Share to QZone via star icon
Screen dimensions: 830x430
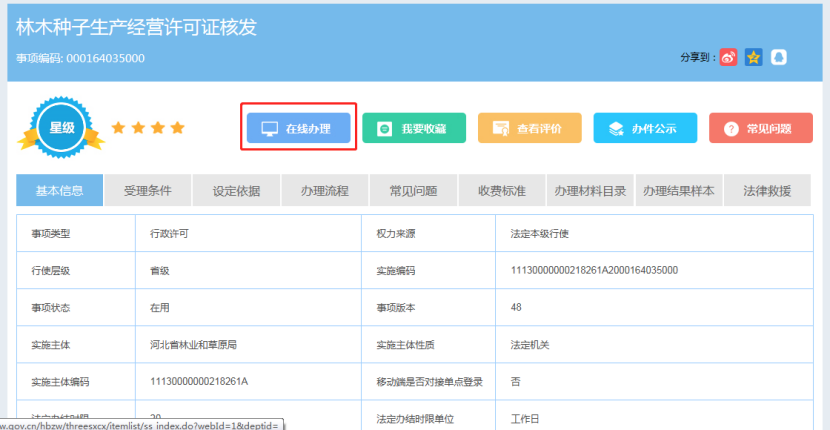[x=754, y=57]
